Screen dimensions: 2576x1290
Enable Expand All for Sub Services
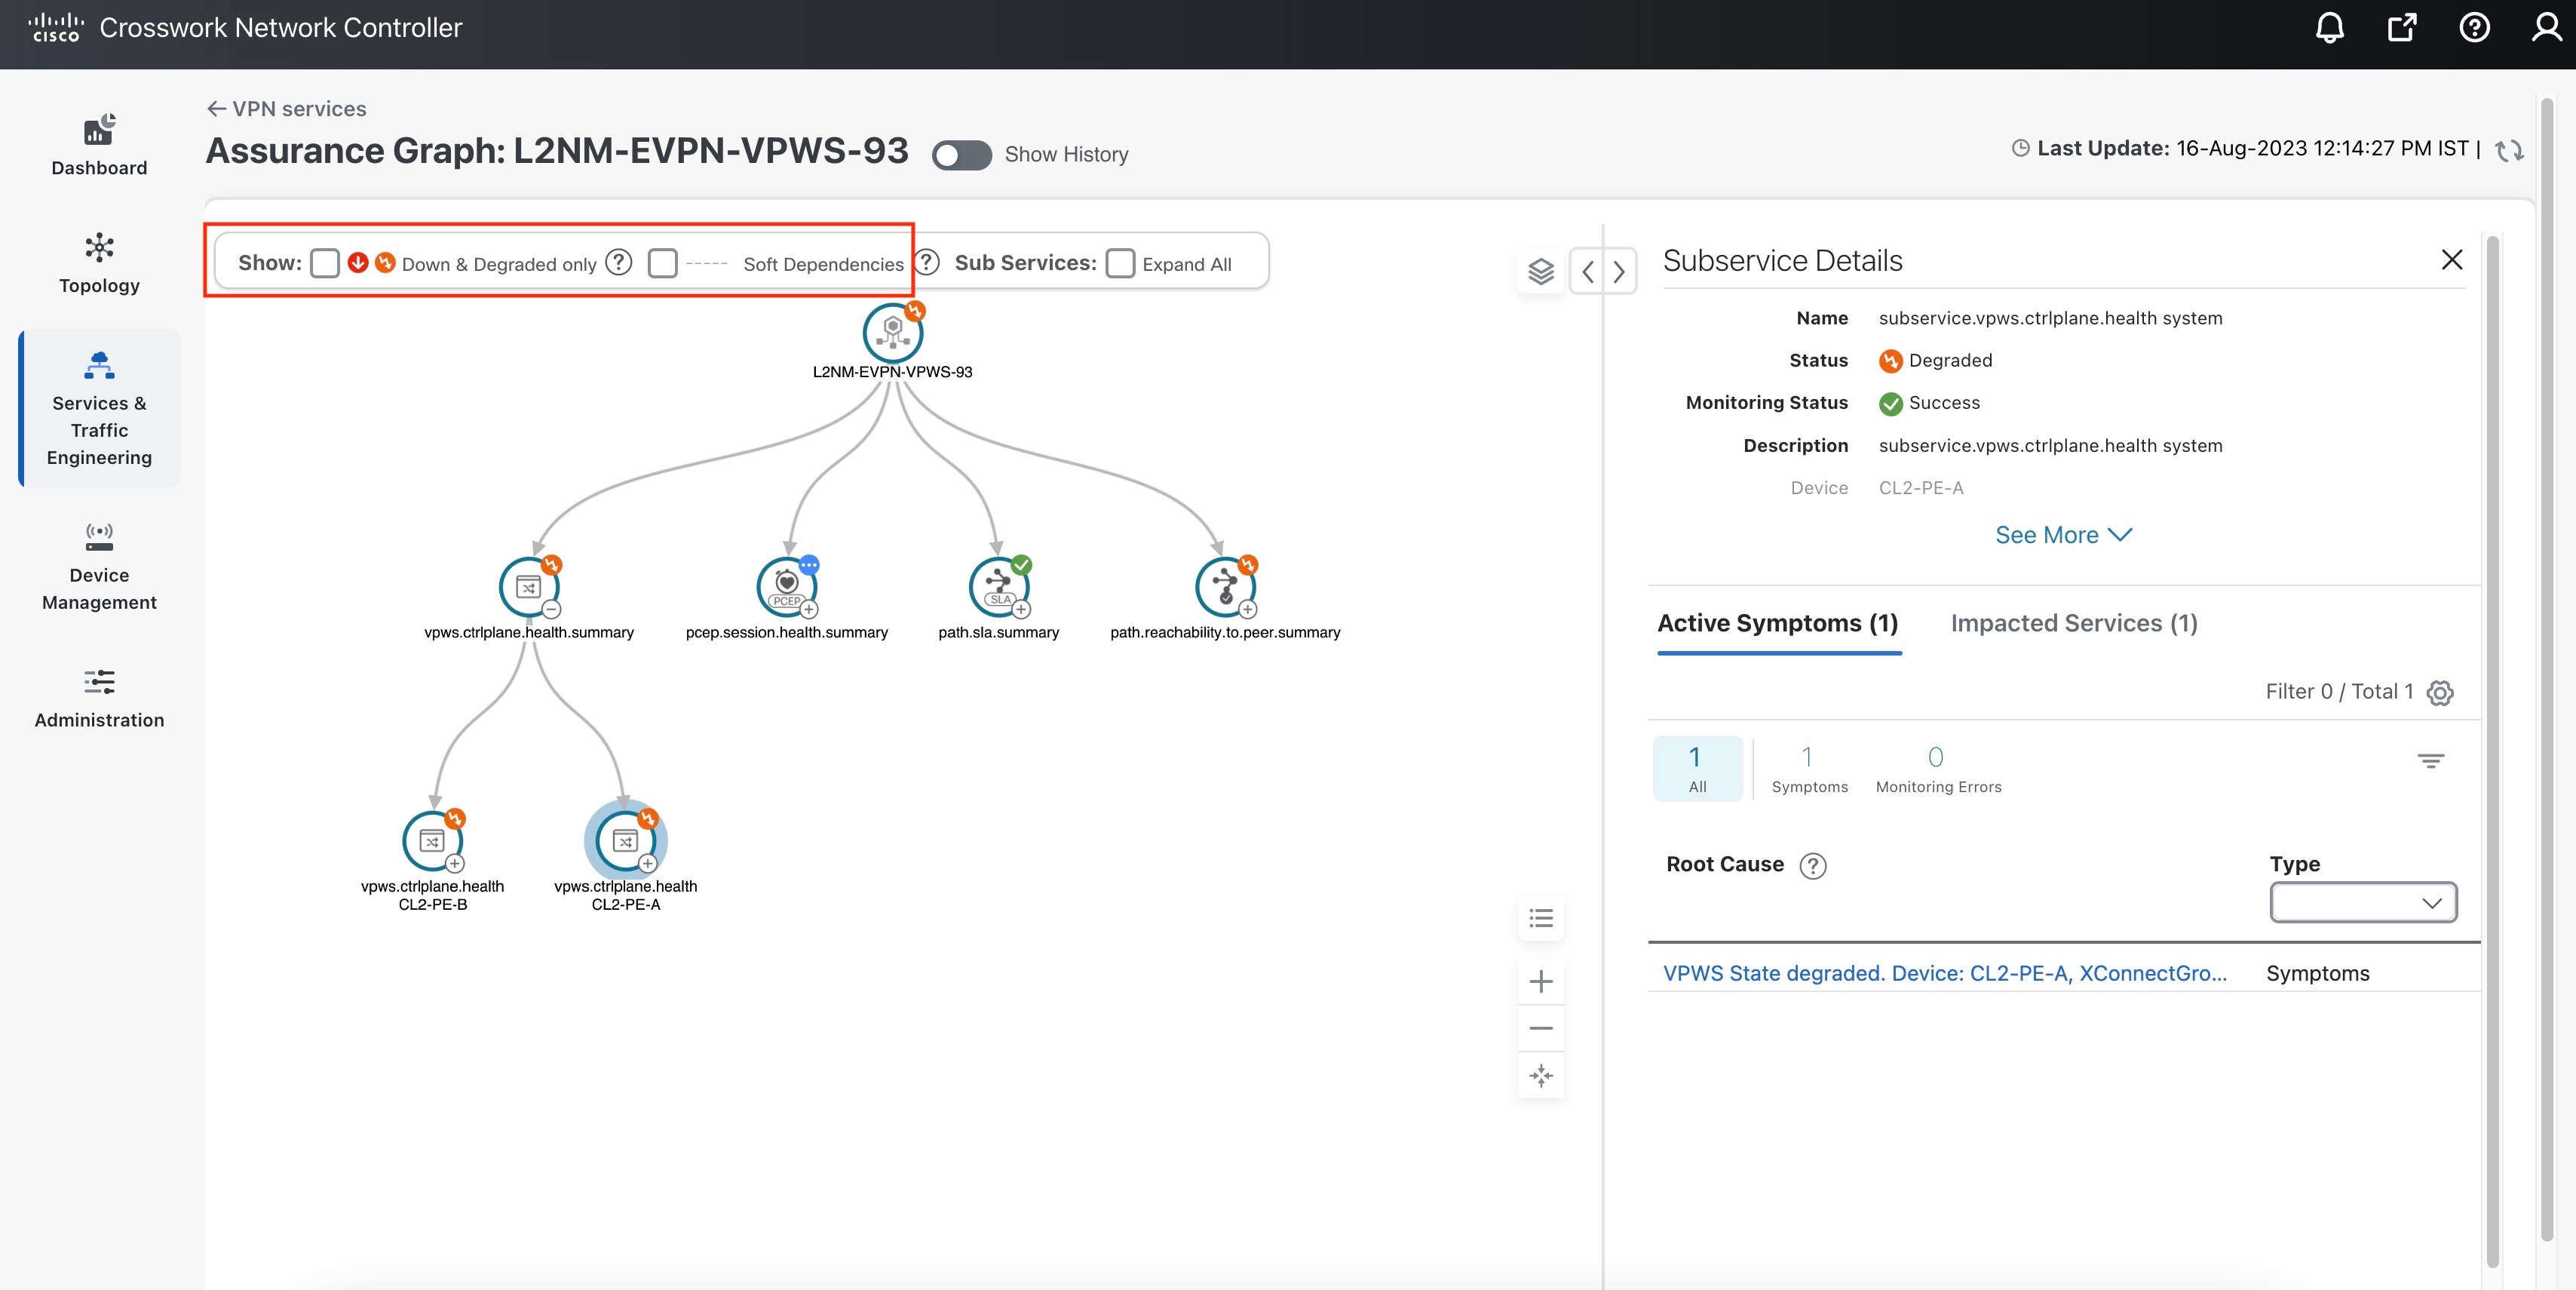(x=1119, y=263)
